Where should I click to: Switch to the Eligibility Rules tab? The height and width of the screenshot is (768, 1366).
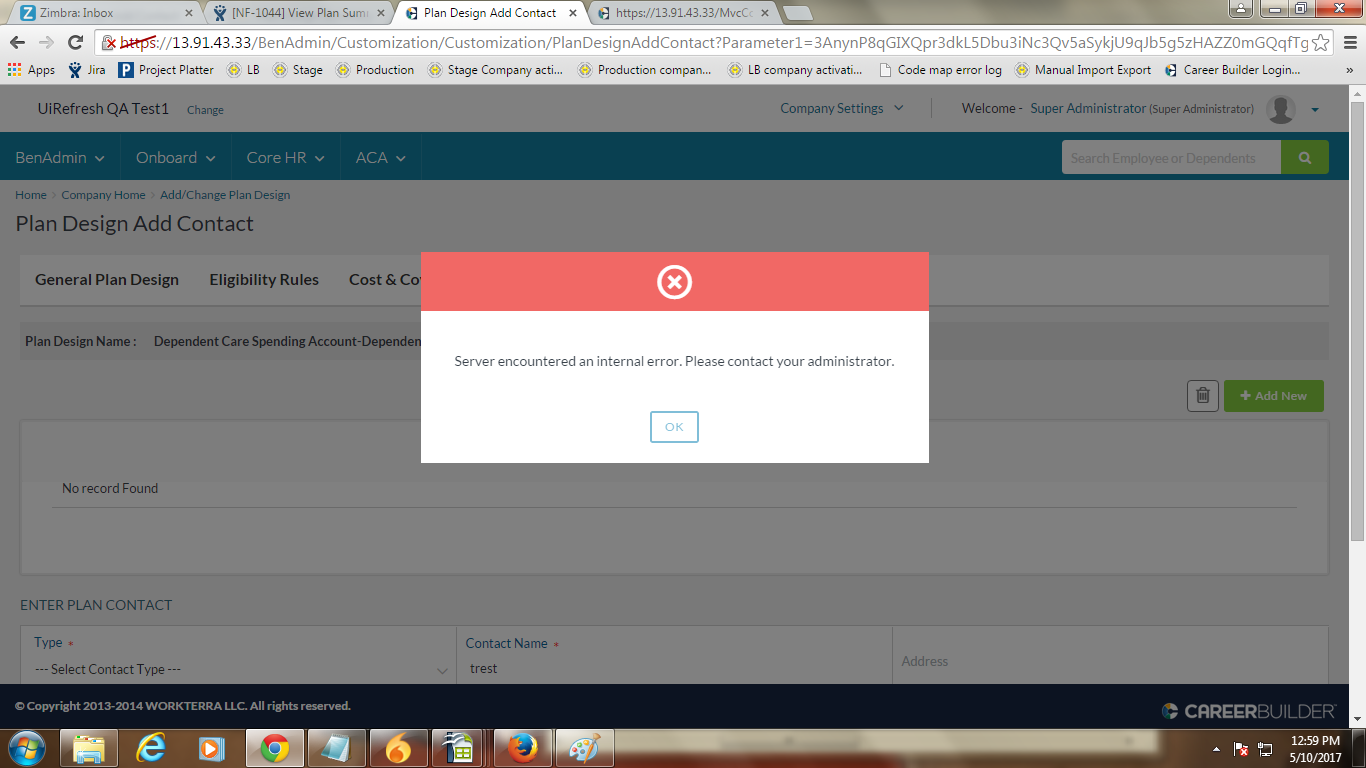click(x=264, y=280)
